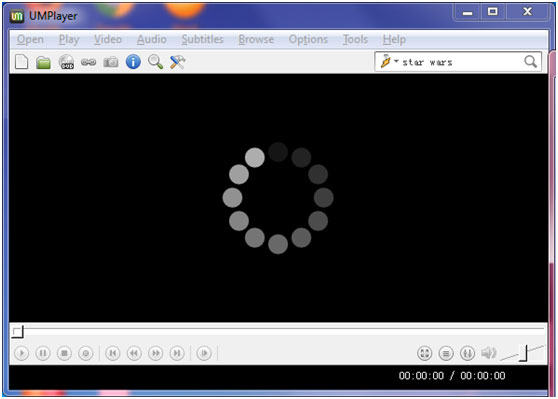Click the Record button
This screenshot has height=399, width=558.
click(86, 353)
